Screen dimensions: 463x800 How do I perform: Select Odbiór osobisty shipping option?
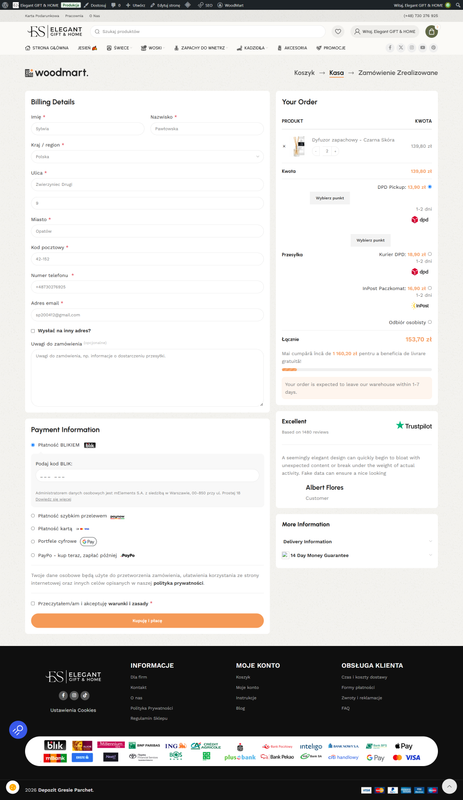point(430,322)
